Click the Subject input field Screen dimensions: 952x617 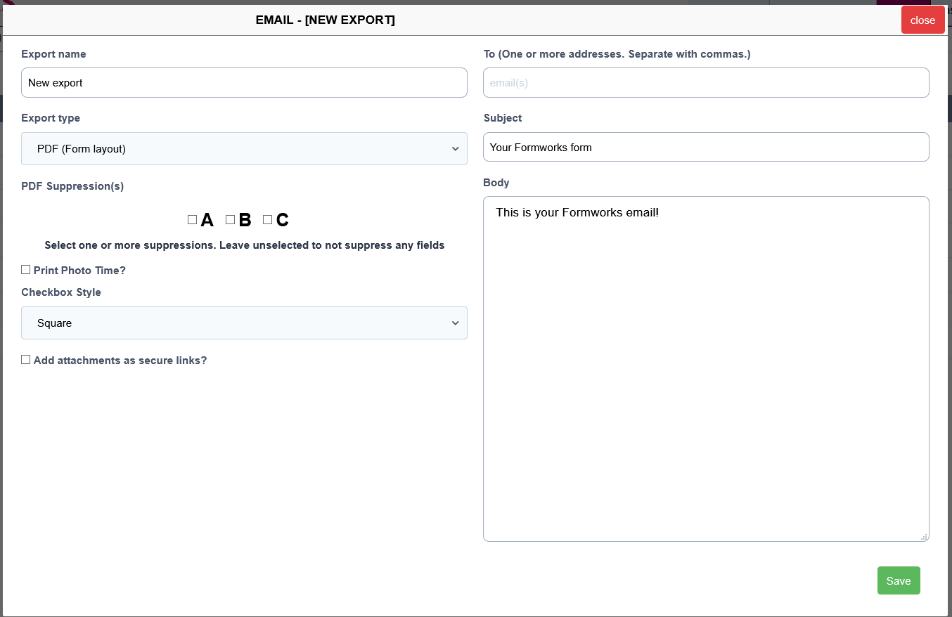(x=706, y=147)
